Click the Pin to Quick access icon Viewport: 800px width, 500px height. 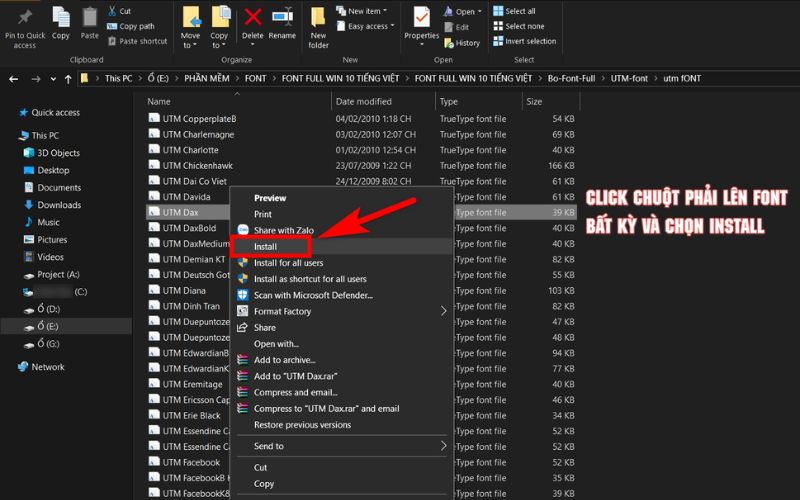[x=24, y=18]
